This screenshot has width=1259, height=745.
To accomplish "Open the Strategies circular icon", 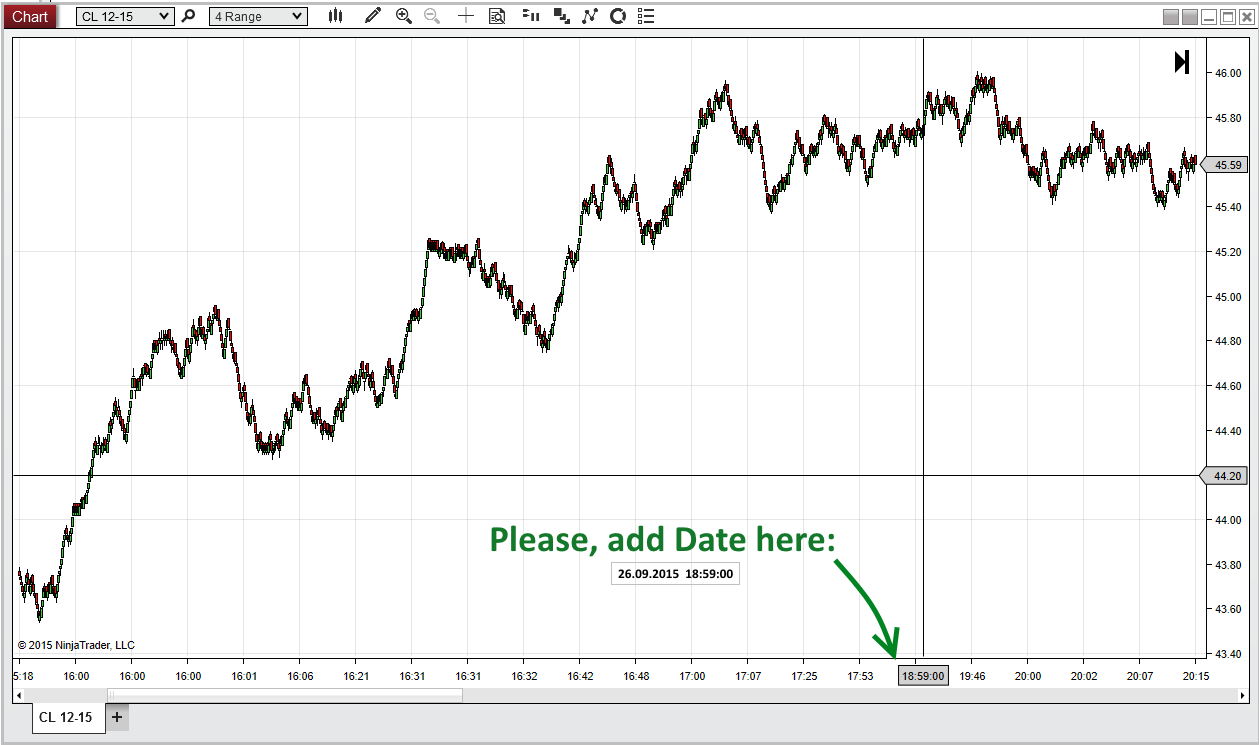I will coord(618,16).
